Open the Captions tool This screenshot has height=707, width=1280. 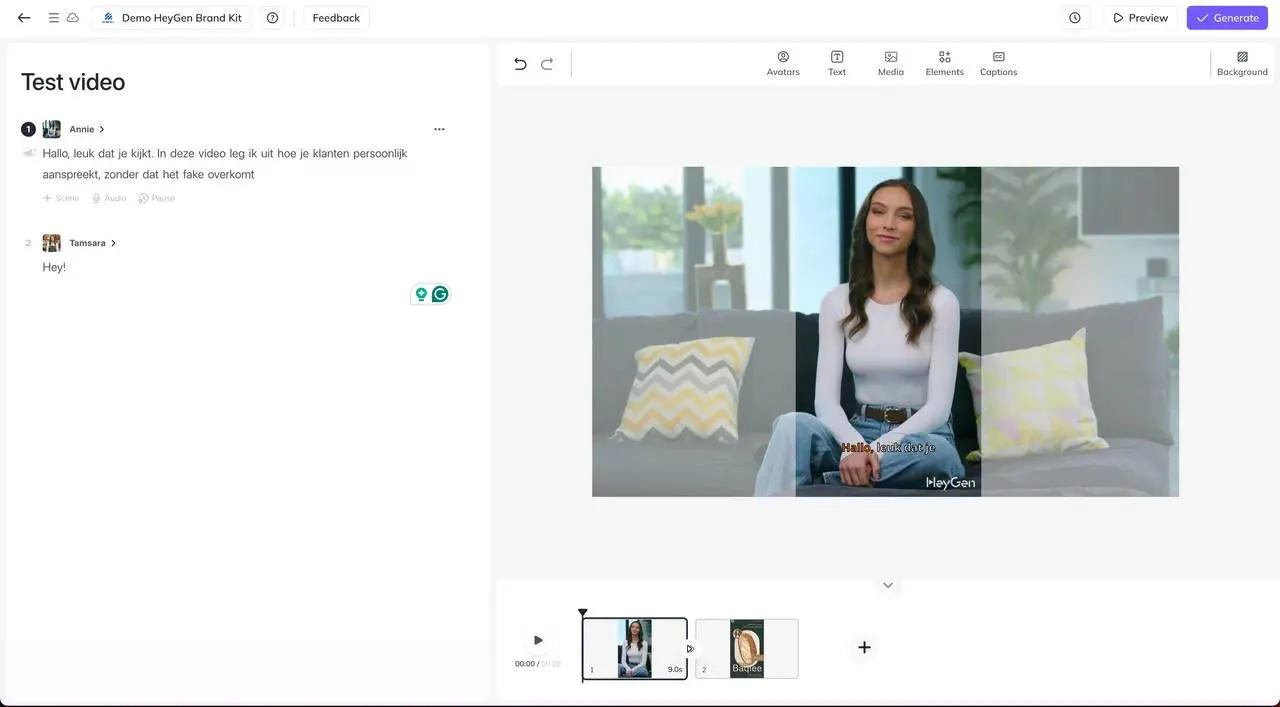(x=998, y=64)
